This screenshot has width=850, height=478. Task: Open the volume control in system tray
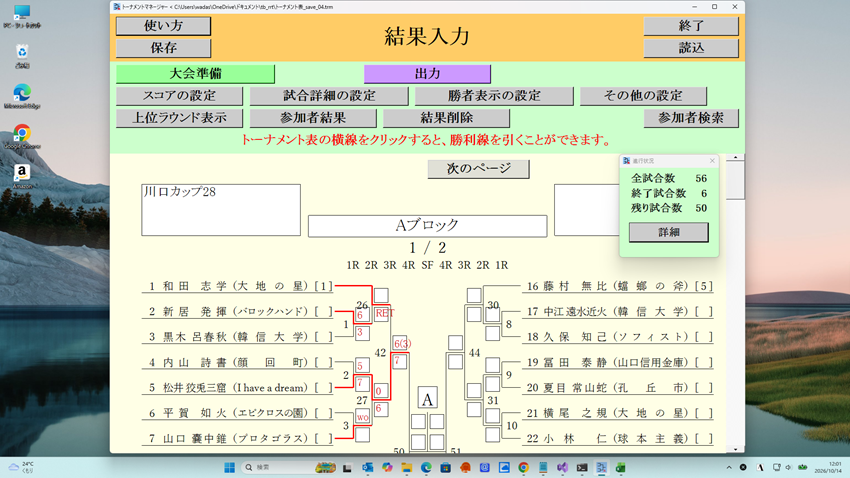click(x=789, y=467)
